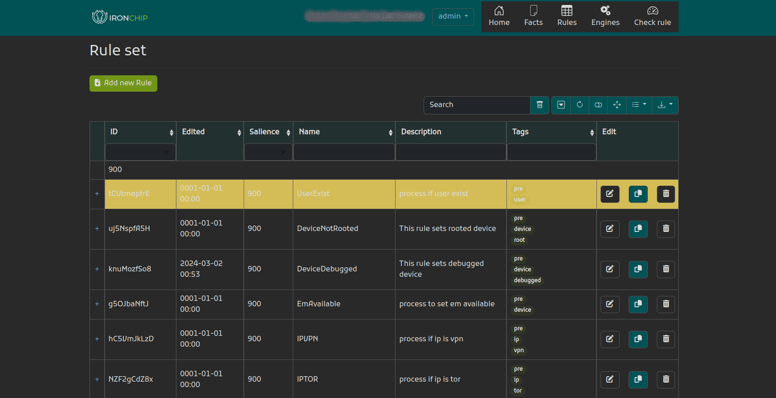This screenshot has height=398, width=776.
Task: Delete the EmAvailable rule
Action: click(x=666, y=304)
